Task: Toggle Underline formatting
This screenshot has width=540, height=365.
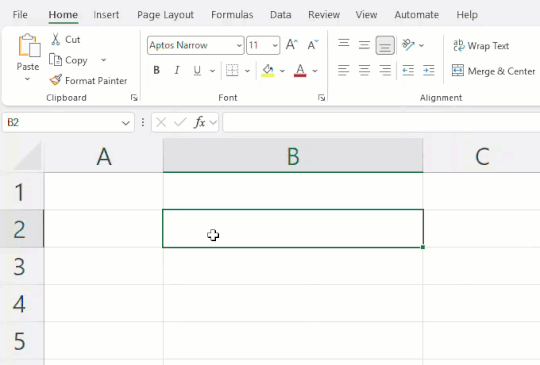Action: (197, 70)
